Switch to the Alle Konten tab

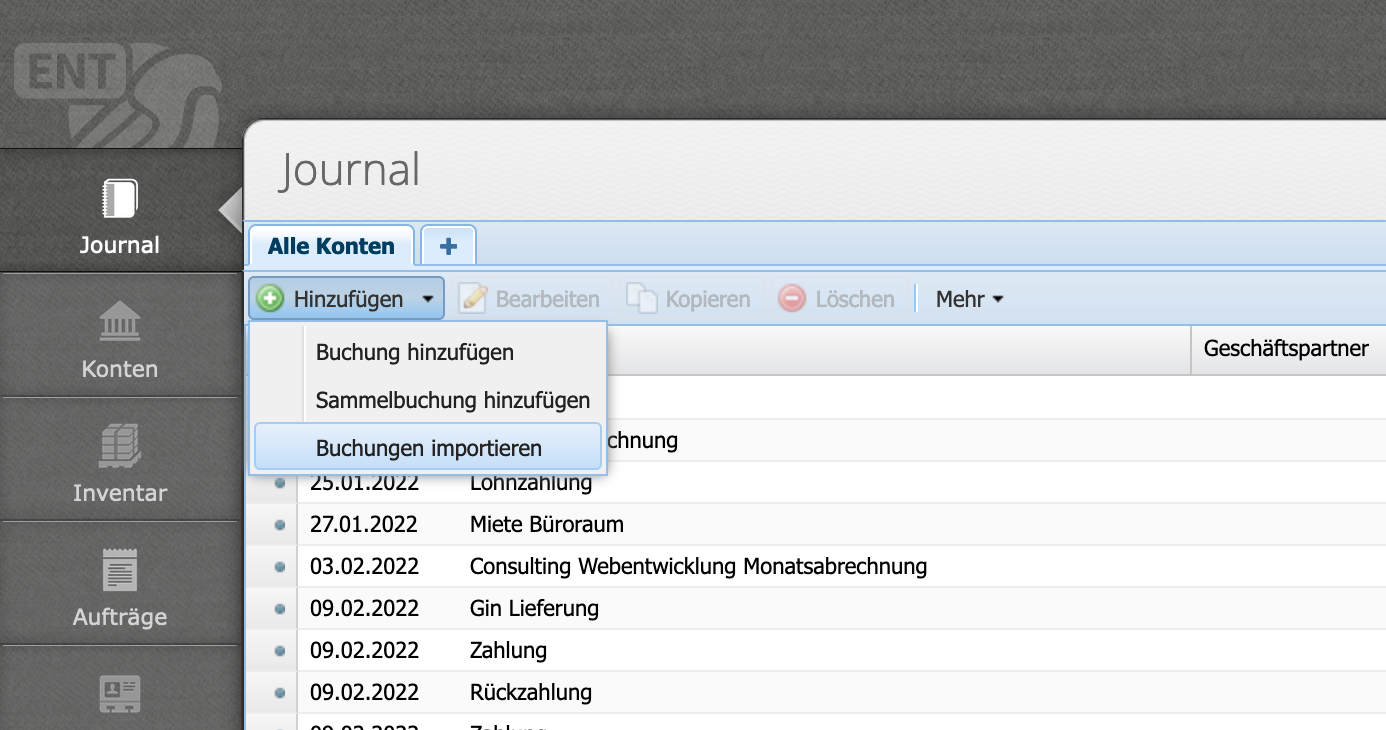coord(330,245)
